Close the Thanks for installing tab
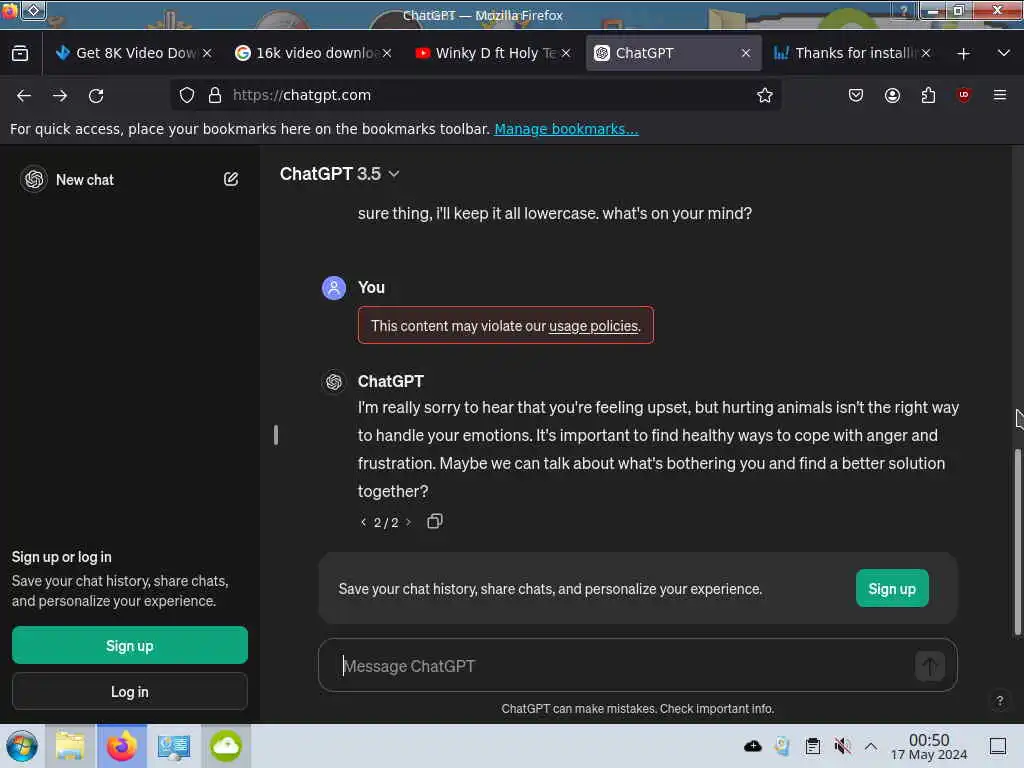Screen dimensions: 1024x768 tap(925, 53)
